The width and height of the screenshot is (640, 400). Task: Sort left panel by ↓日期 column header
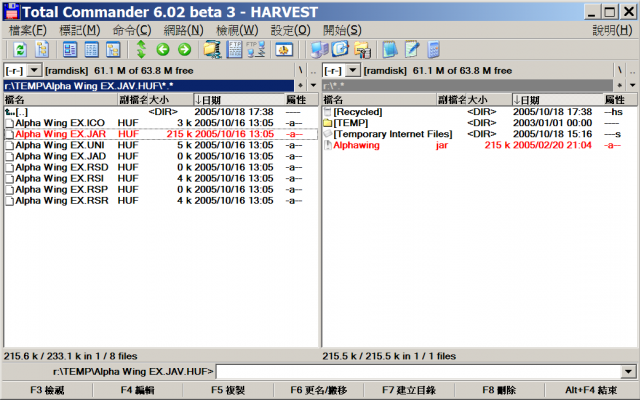pyautogui.click(x=239, y=100)
